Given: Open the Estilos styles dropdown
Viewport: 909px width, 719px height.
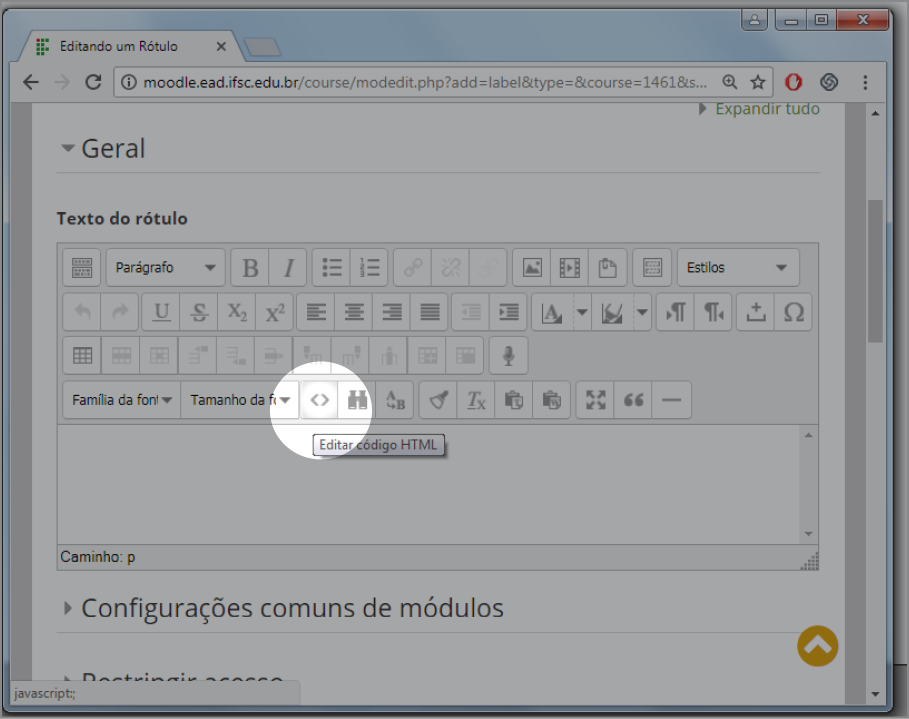Looking at the screenshot, I should point(738,268).
